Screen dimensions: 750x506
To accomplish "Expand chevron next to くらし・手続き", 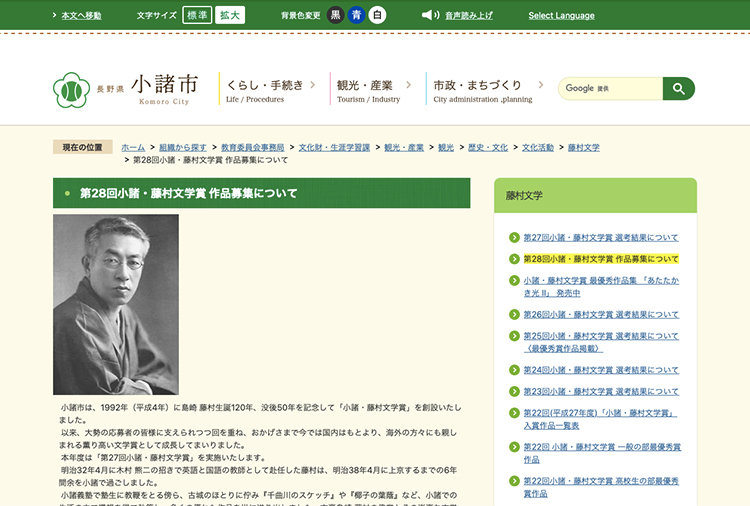I will coord(313,85).
